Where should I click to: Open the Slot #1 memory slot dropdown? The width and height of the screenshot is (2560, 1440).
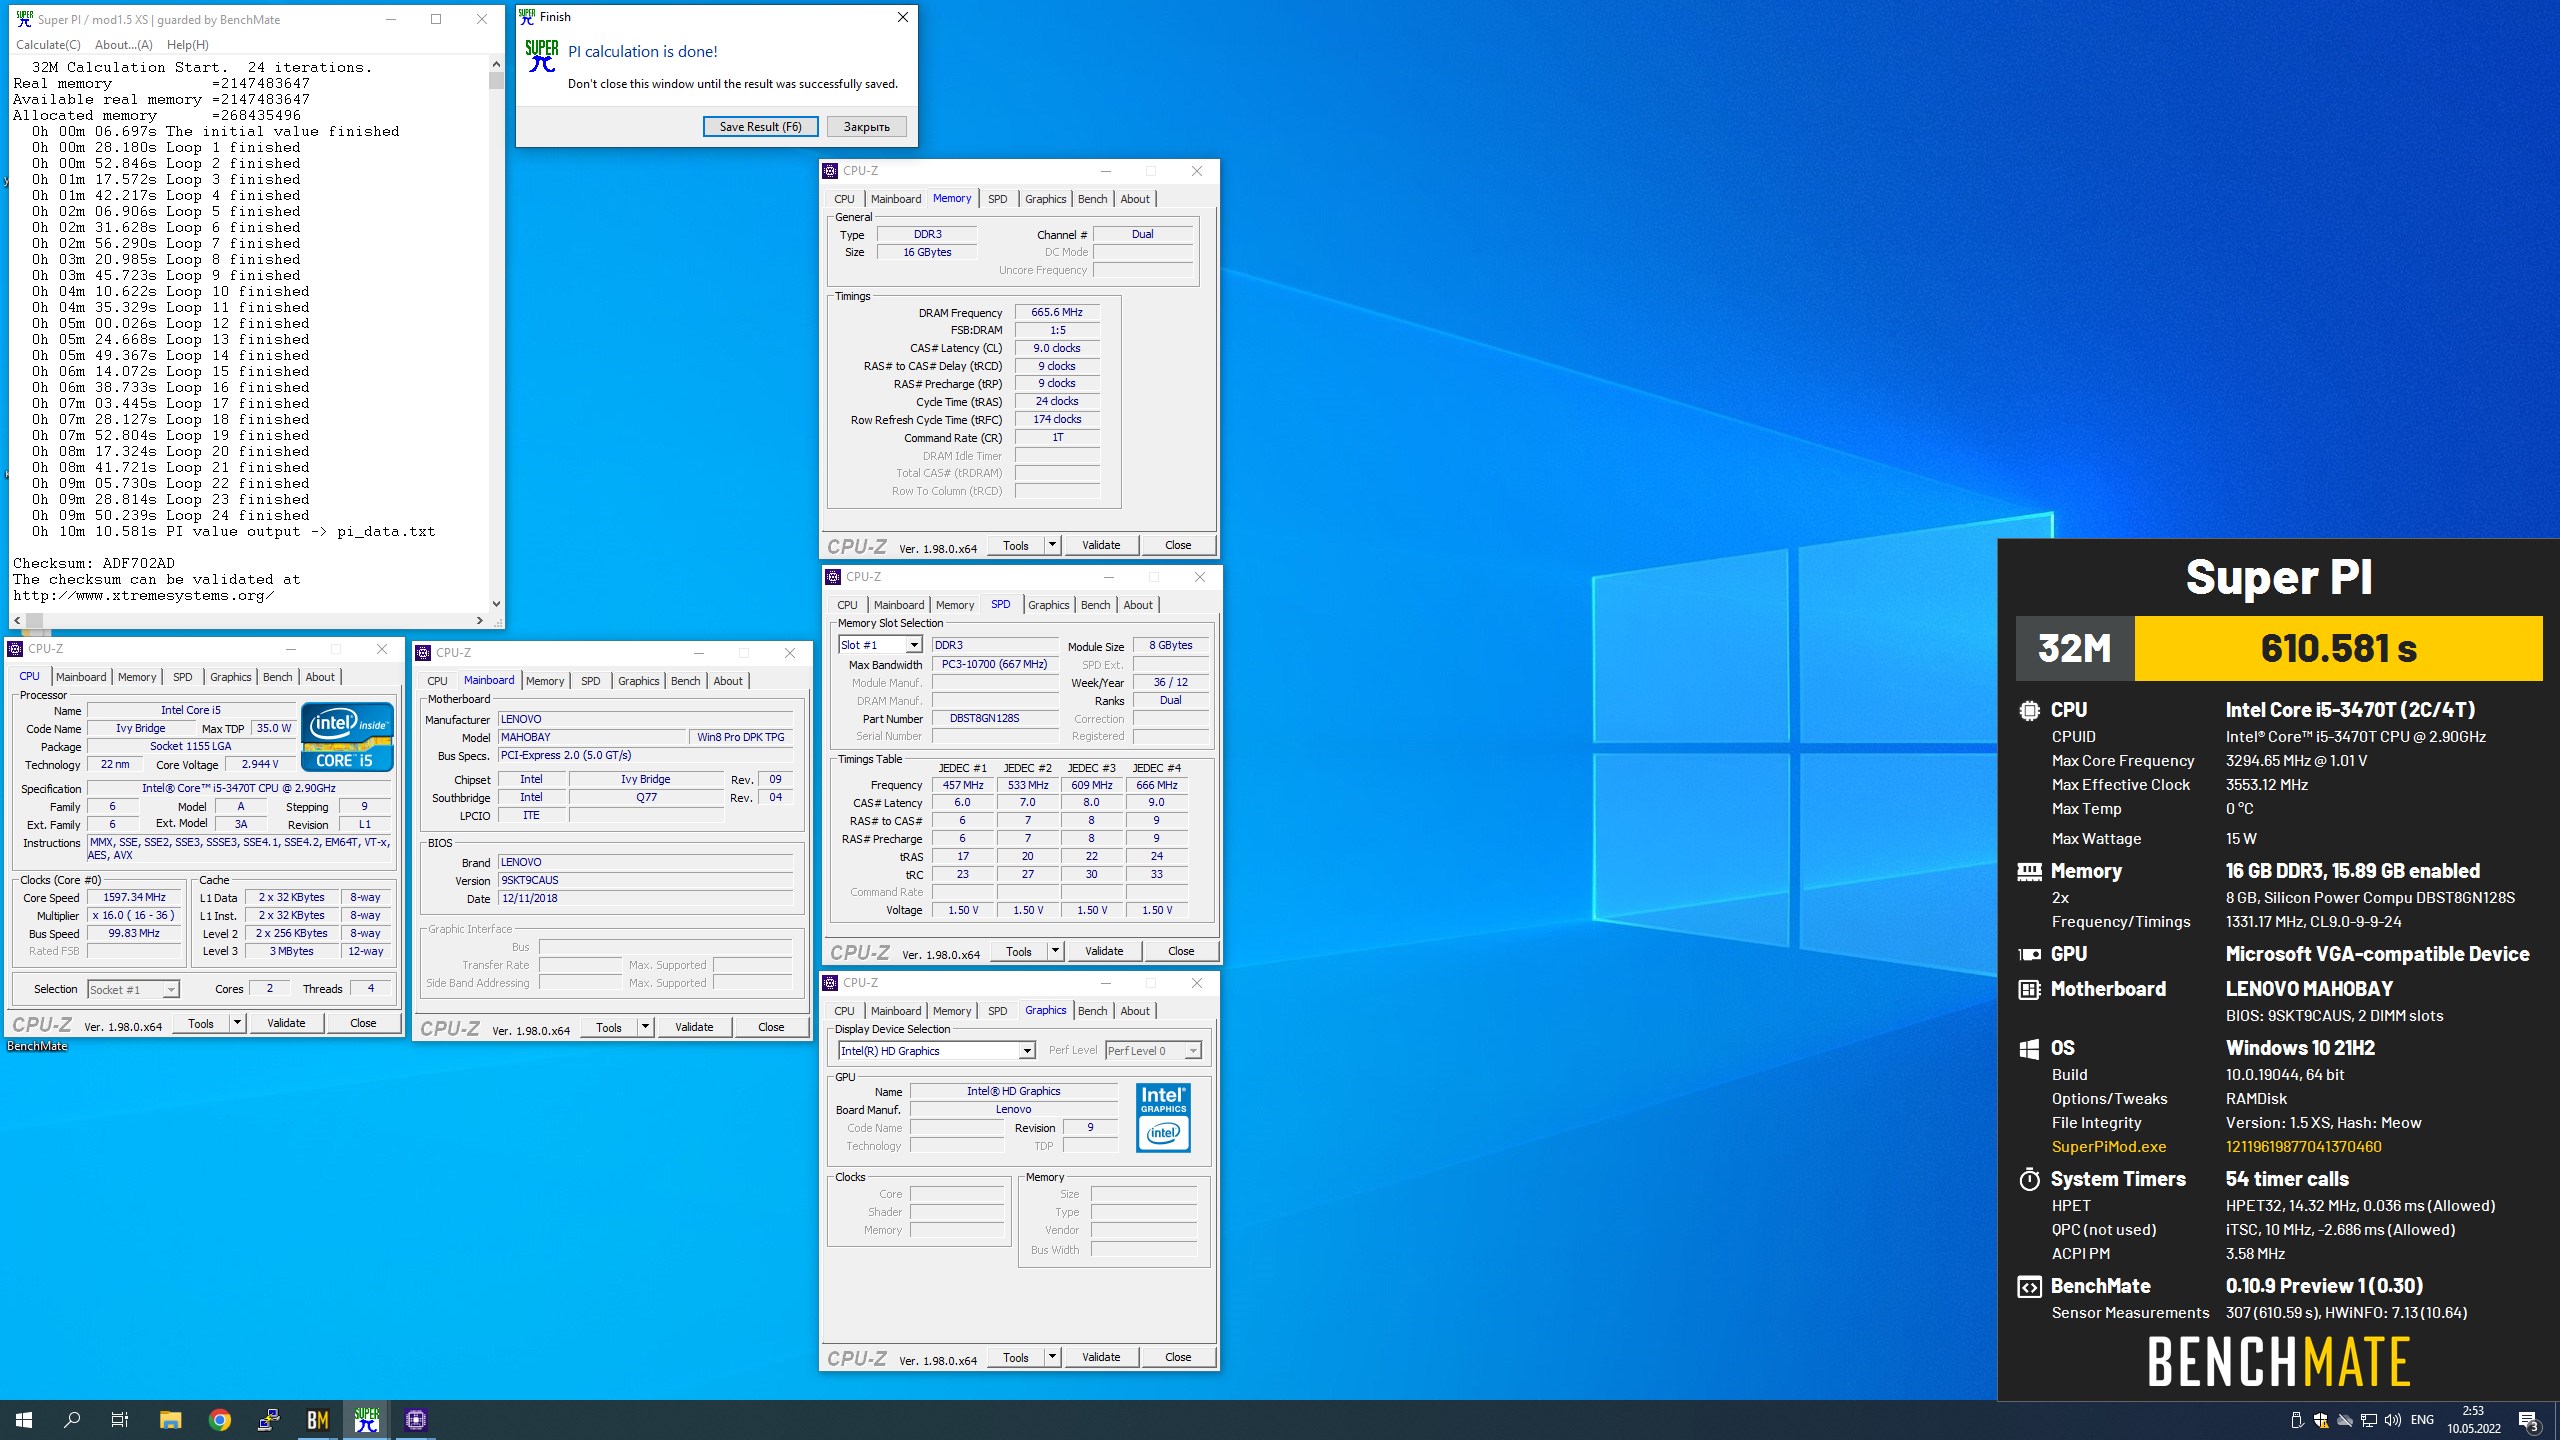click(913, 645)
